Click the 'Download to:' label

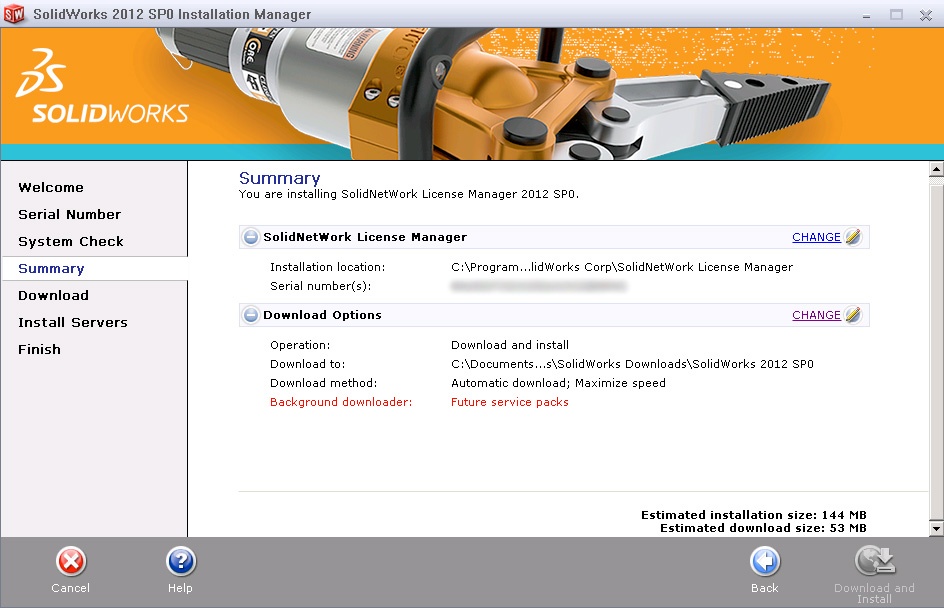308,364
